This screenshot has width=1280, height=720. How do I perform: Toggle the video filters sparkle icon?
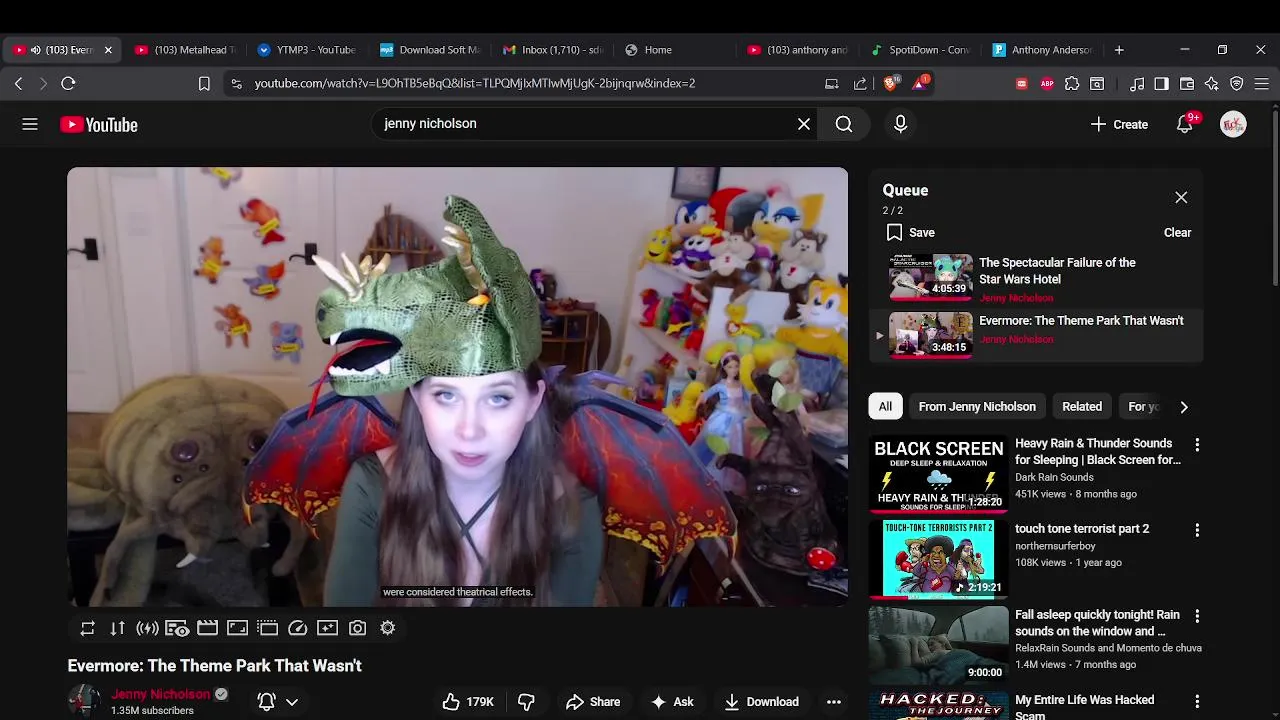tap(327, 628)
